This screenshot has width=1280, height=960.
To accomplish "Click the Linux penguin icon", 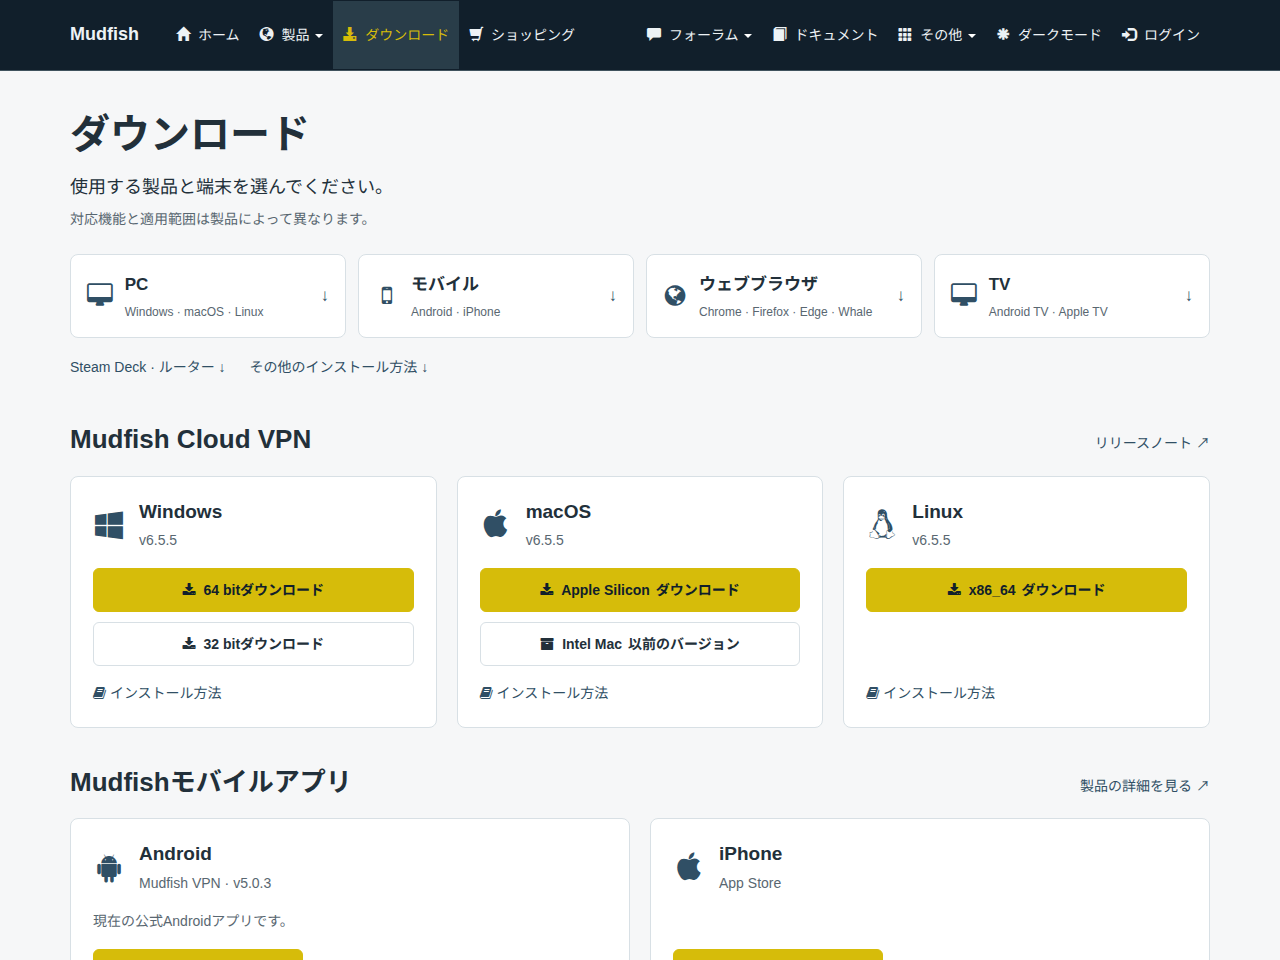I will [882, 525].
